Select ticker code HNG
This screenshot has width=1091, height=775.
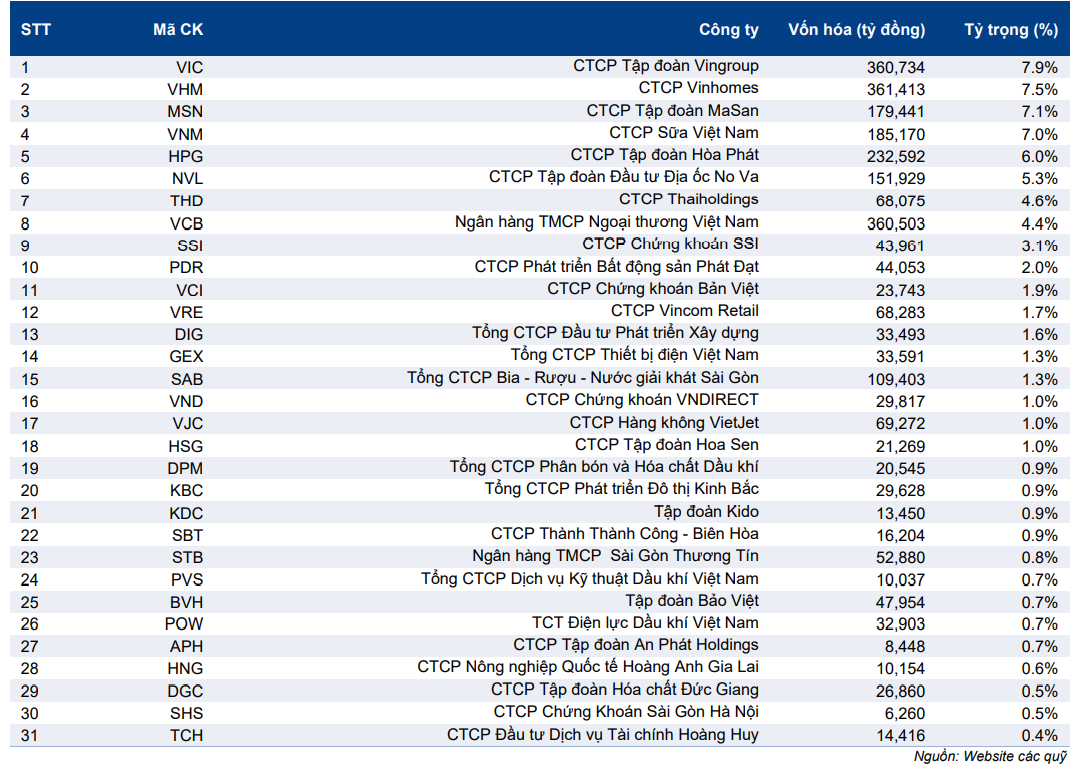pyautogui.click(x=185, y=669)
